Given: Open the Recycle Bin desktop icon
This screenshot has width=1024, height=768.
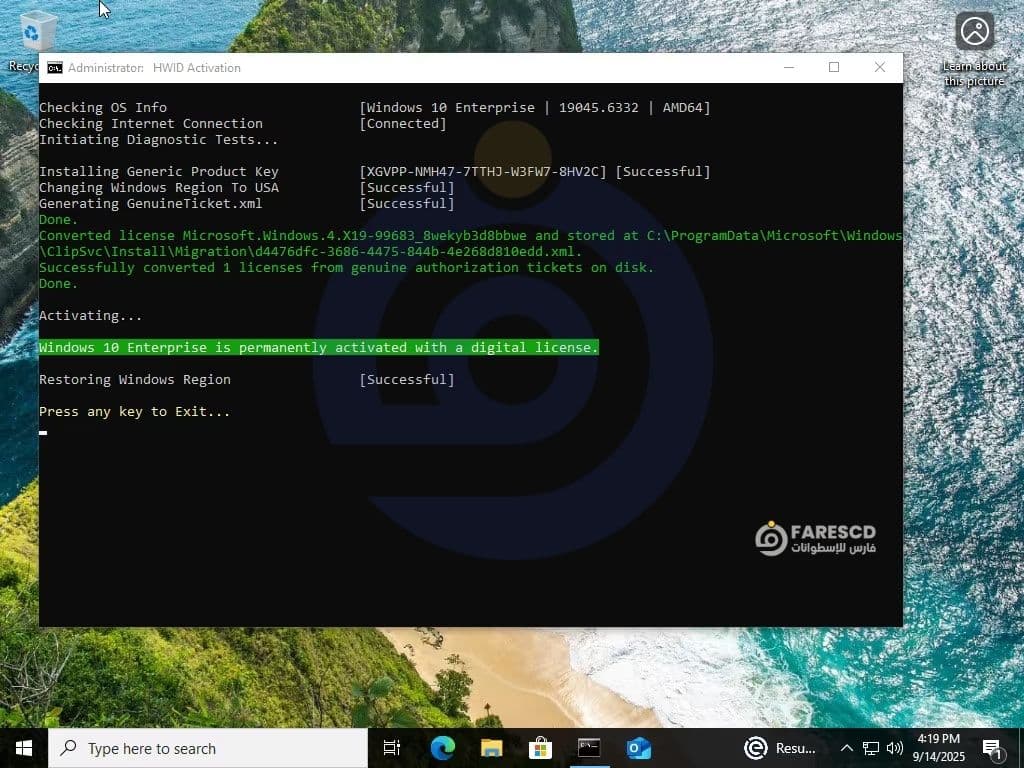Looking at the screenshot, I should click(37, 31).
